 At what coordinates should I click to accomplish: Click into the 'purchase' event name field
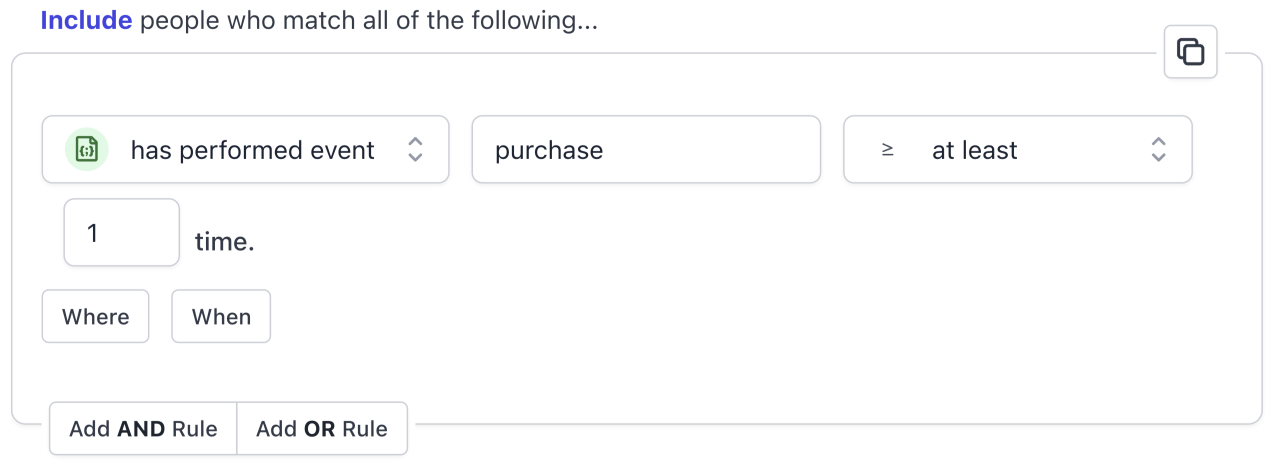pos(646,150)
